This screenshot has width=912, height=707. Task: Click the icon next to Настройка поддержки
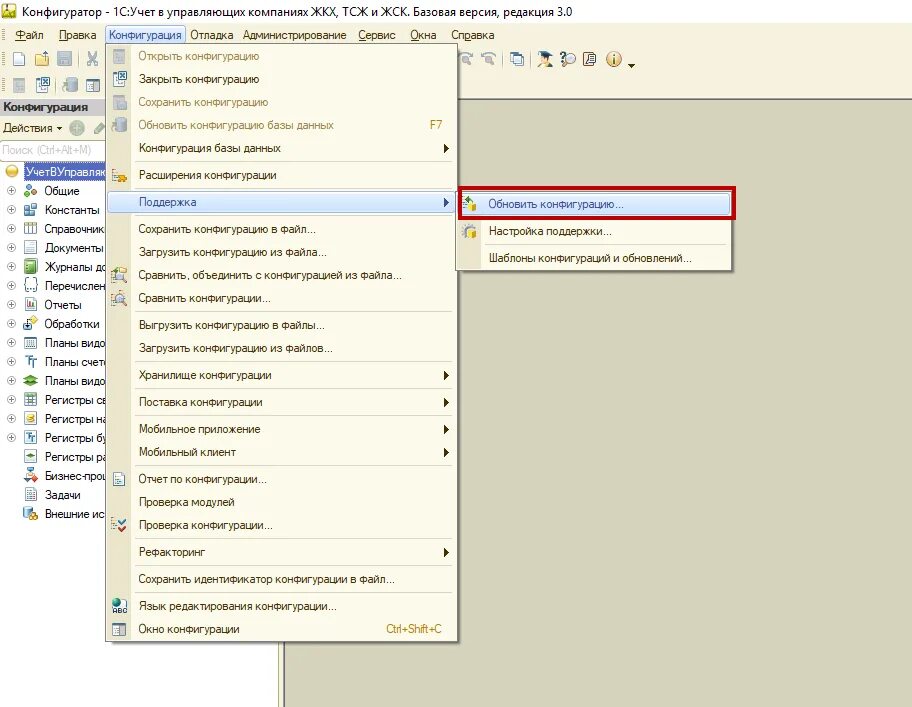click(x=469, y=231)
